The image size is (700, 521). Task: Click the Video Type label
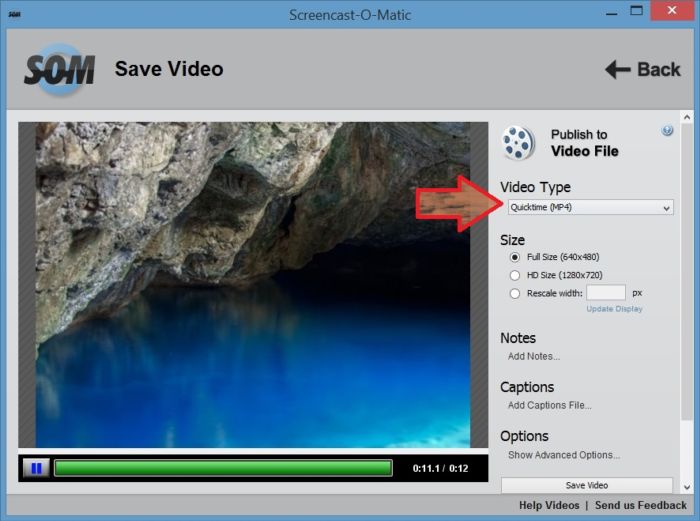pos(535,187)
